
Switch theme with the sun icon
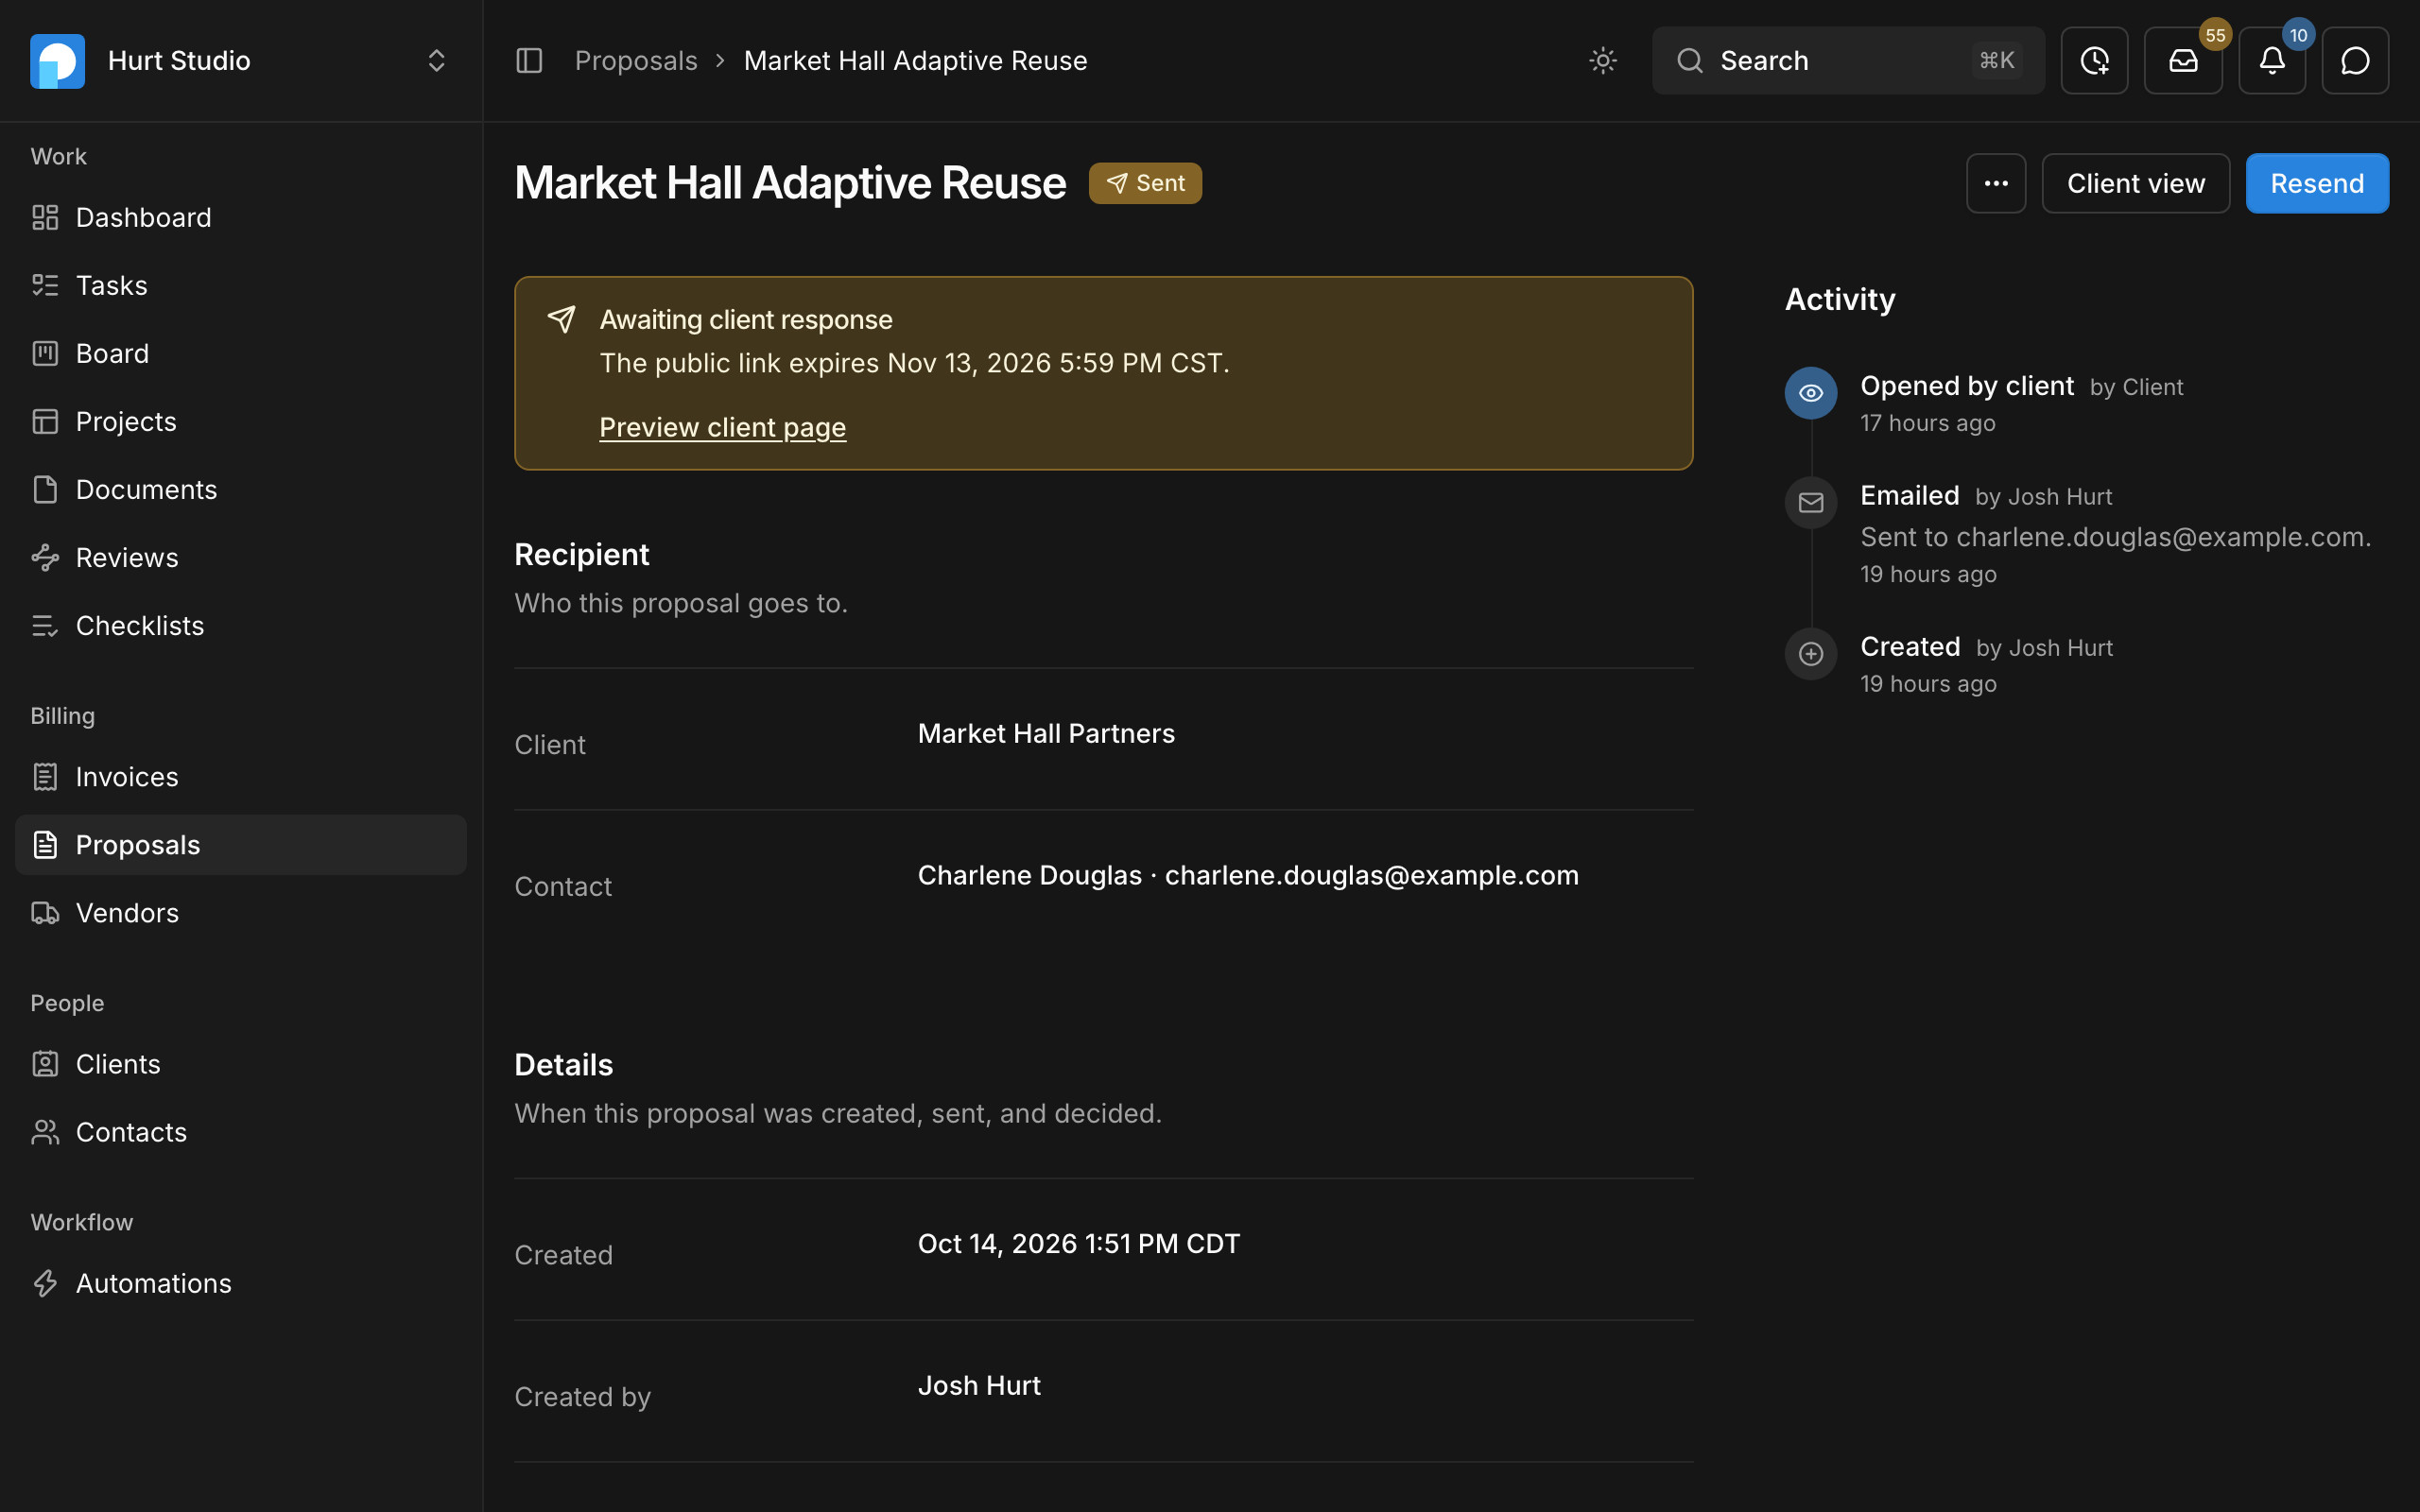(x=1603, y=61)
